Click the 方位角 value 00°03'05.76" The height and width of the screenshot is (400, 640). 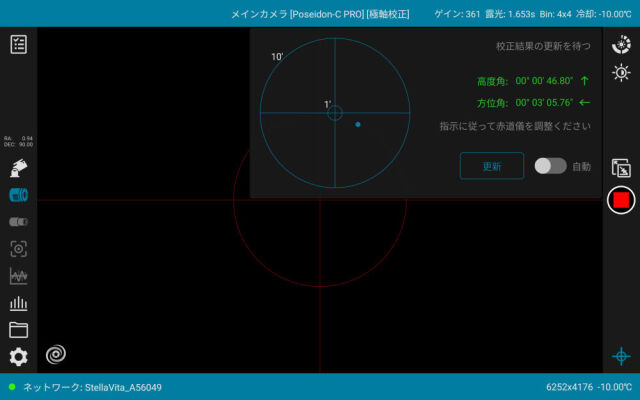[x=544, y=102]
